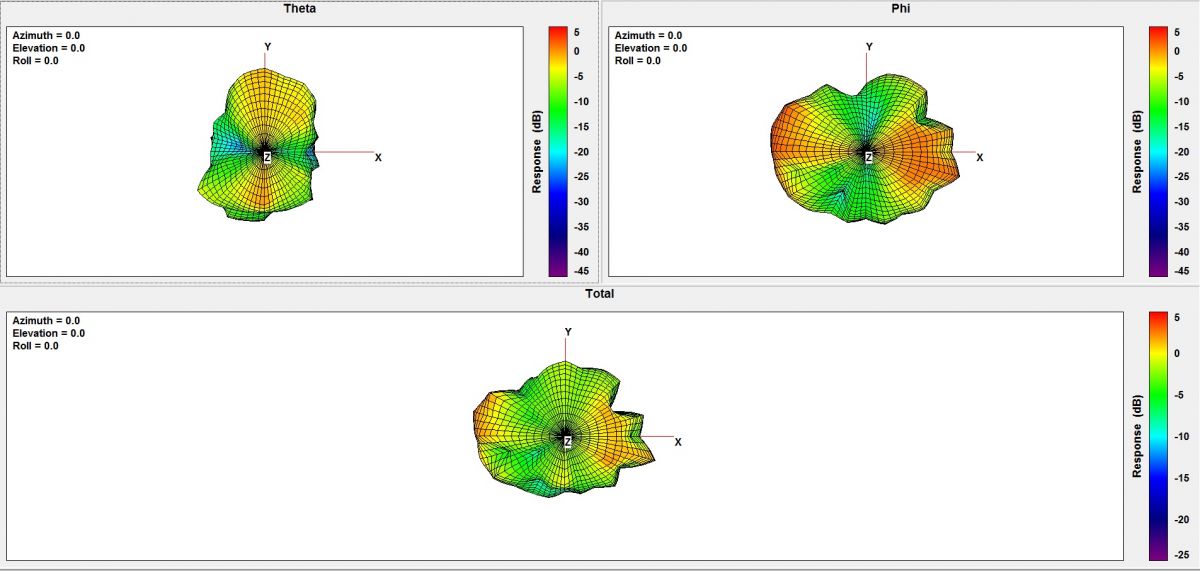
Task: Click 'Roll = 0.0' in Total panel
Action: point(35,347)
